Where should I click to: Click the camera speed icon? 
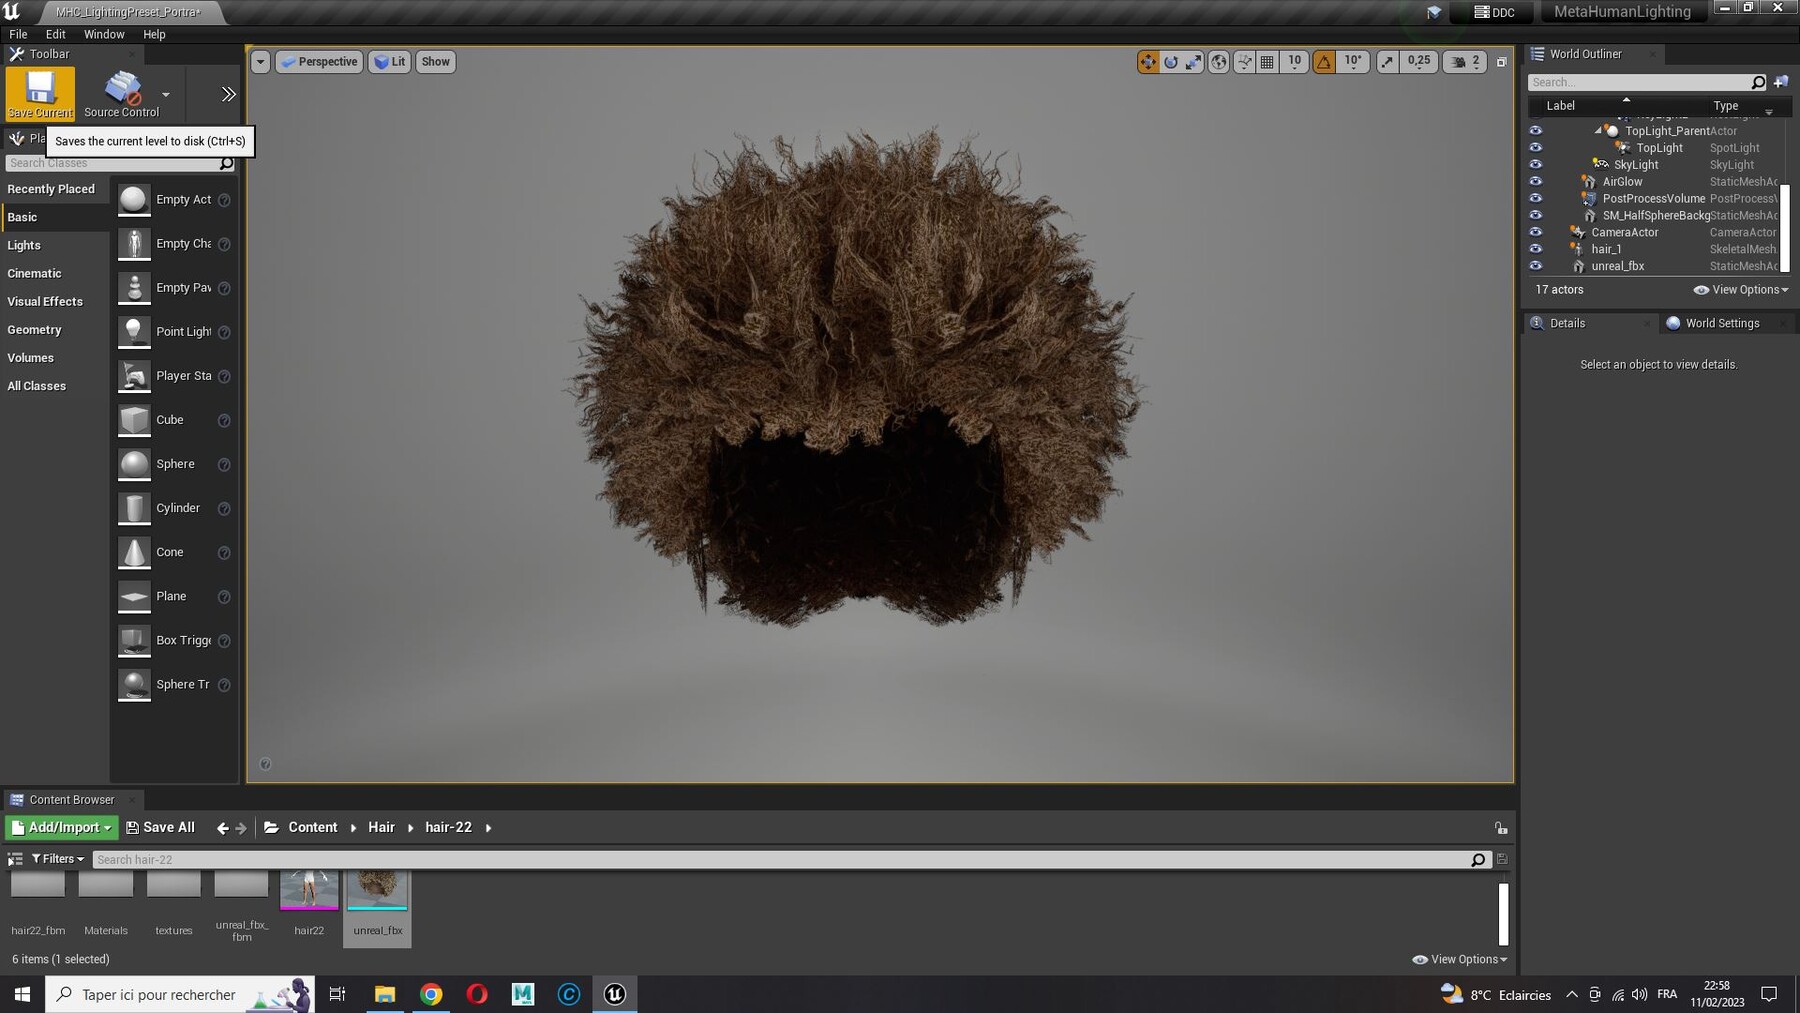[x=1459, y=62]
